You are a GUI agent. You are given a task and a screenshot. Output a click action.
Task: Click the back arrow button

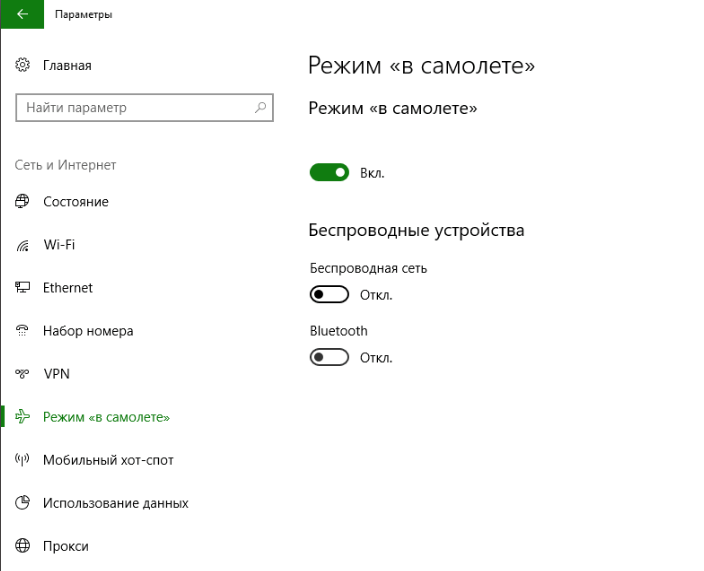pos(22,14)
